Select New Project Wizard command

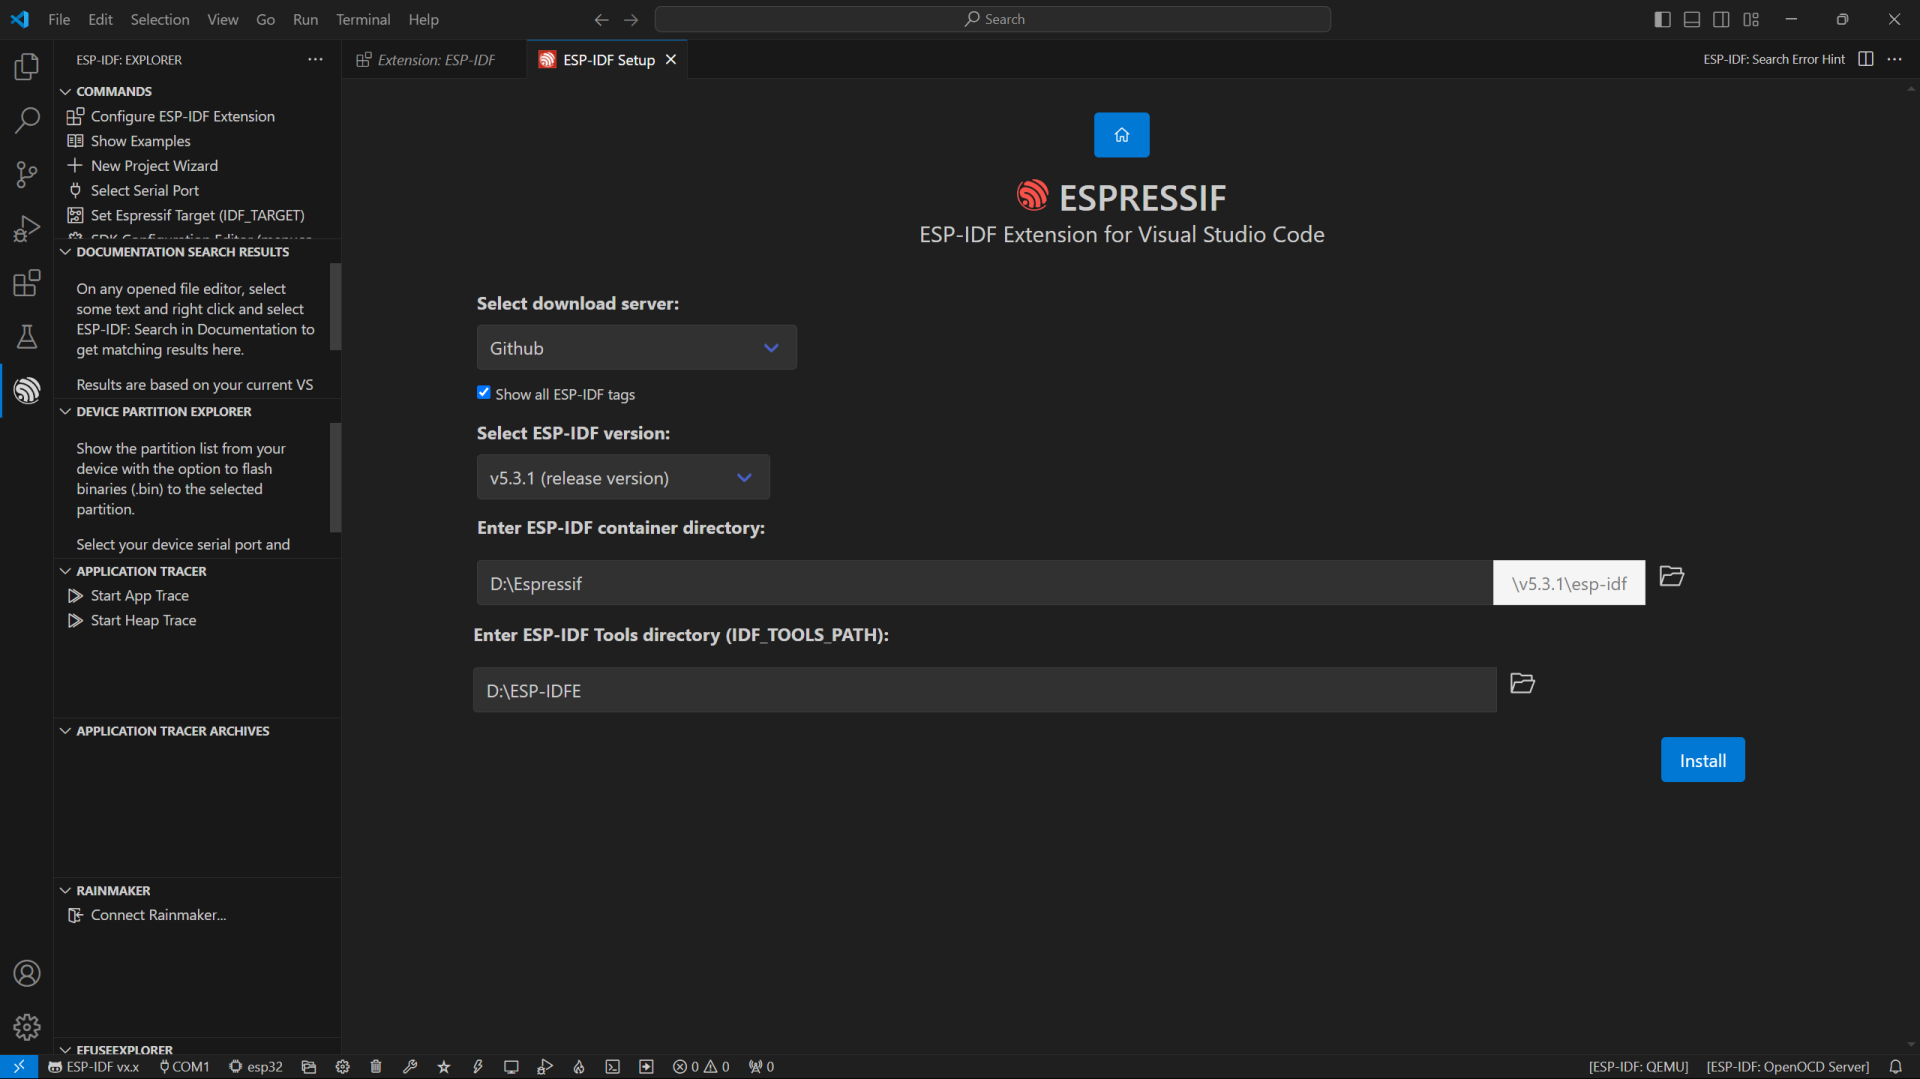coord(154,166)
